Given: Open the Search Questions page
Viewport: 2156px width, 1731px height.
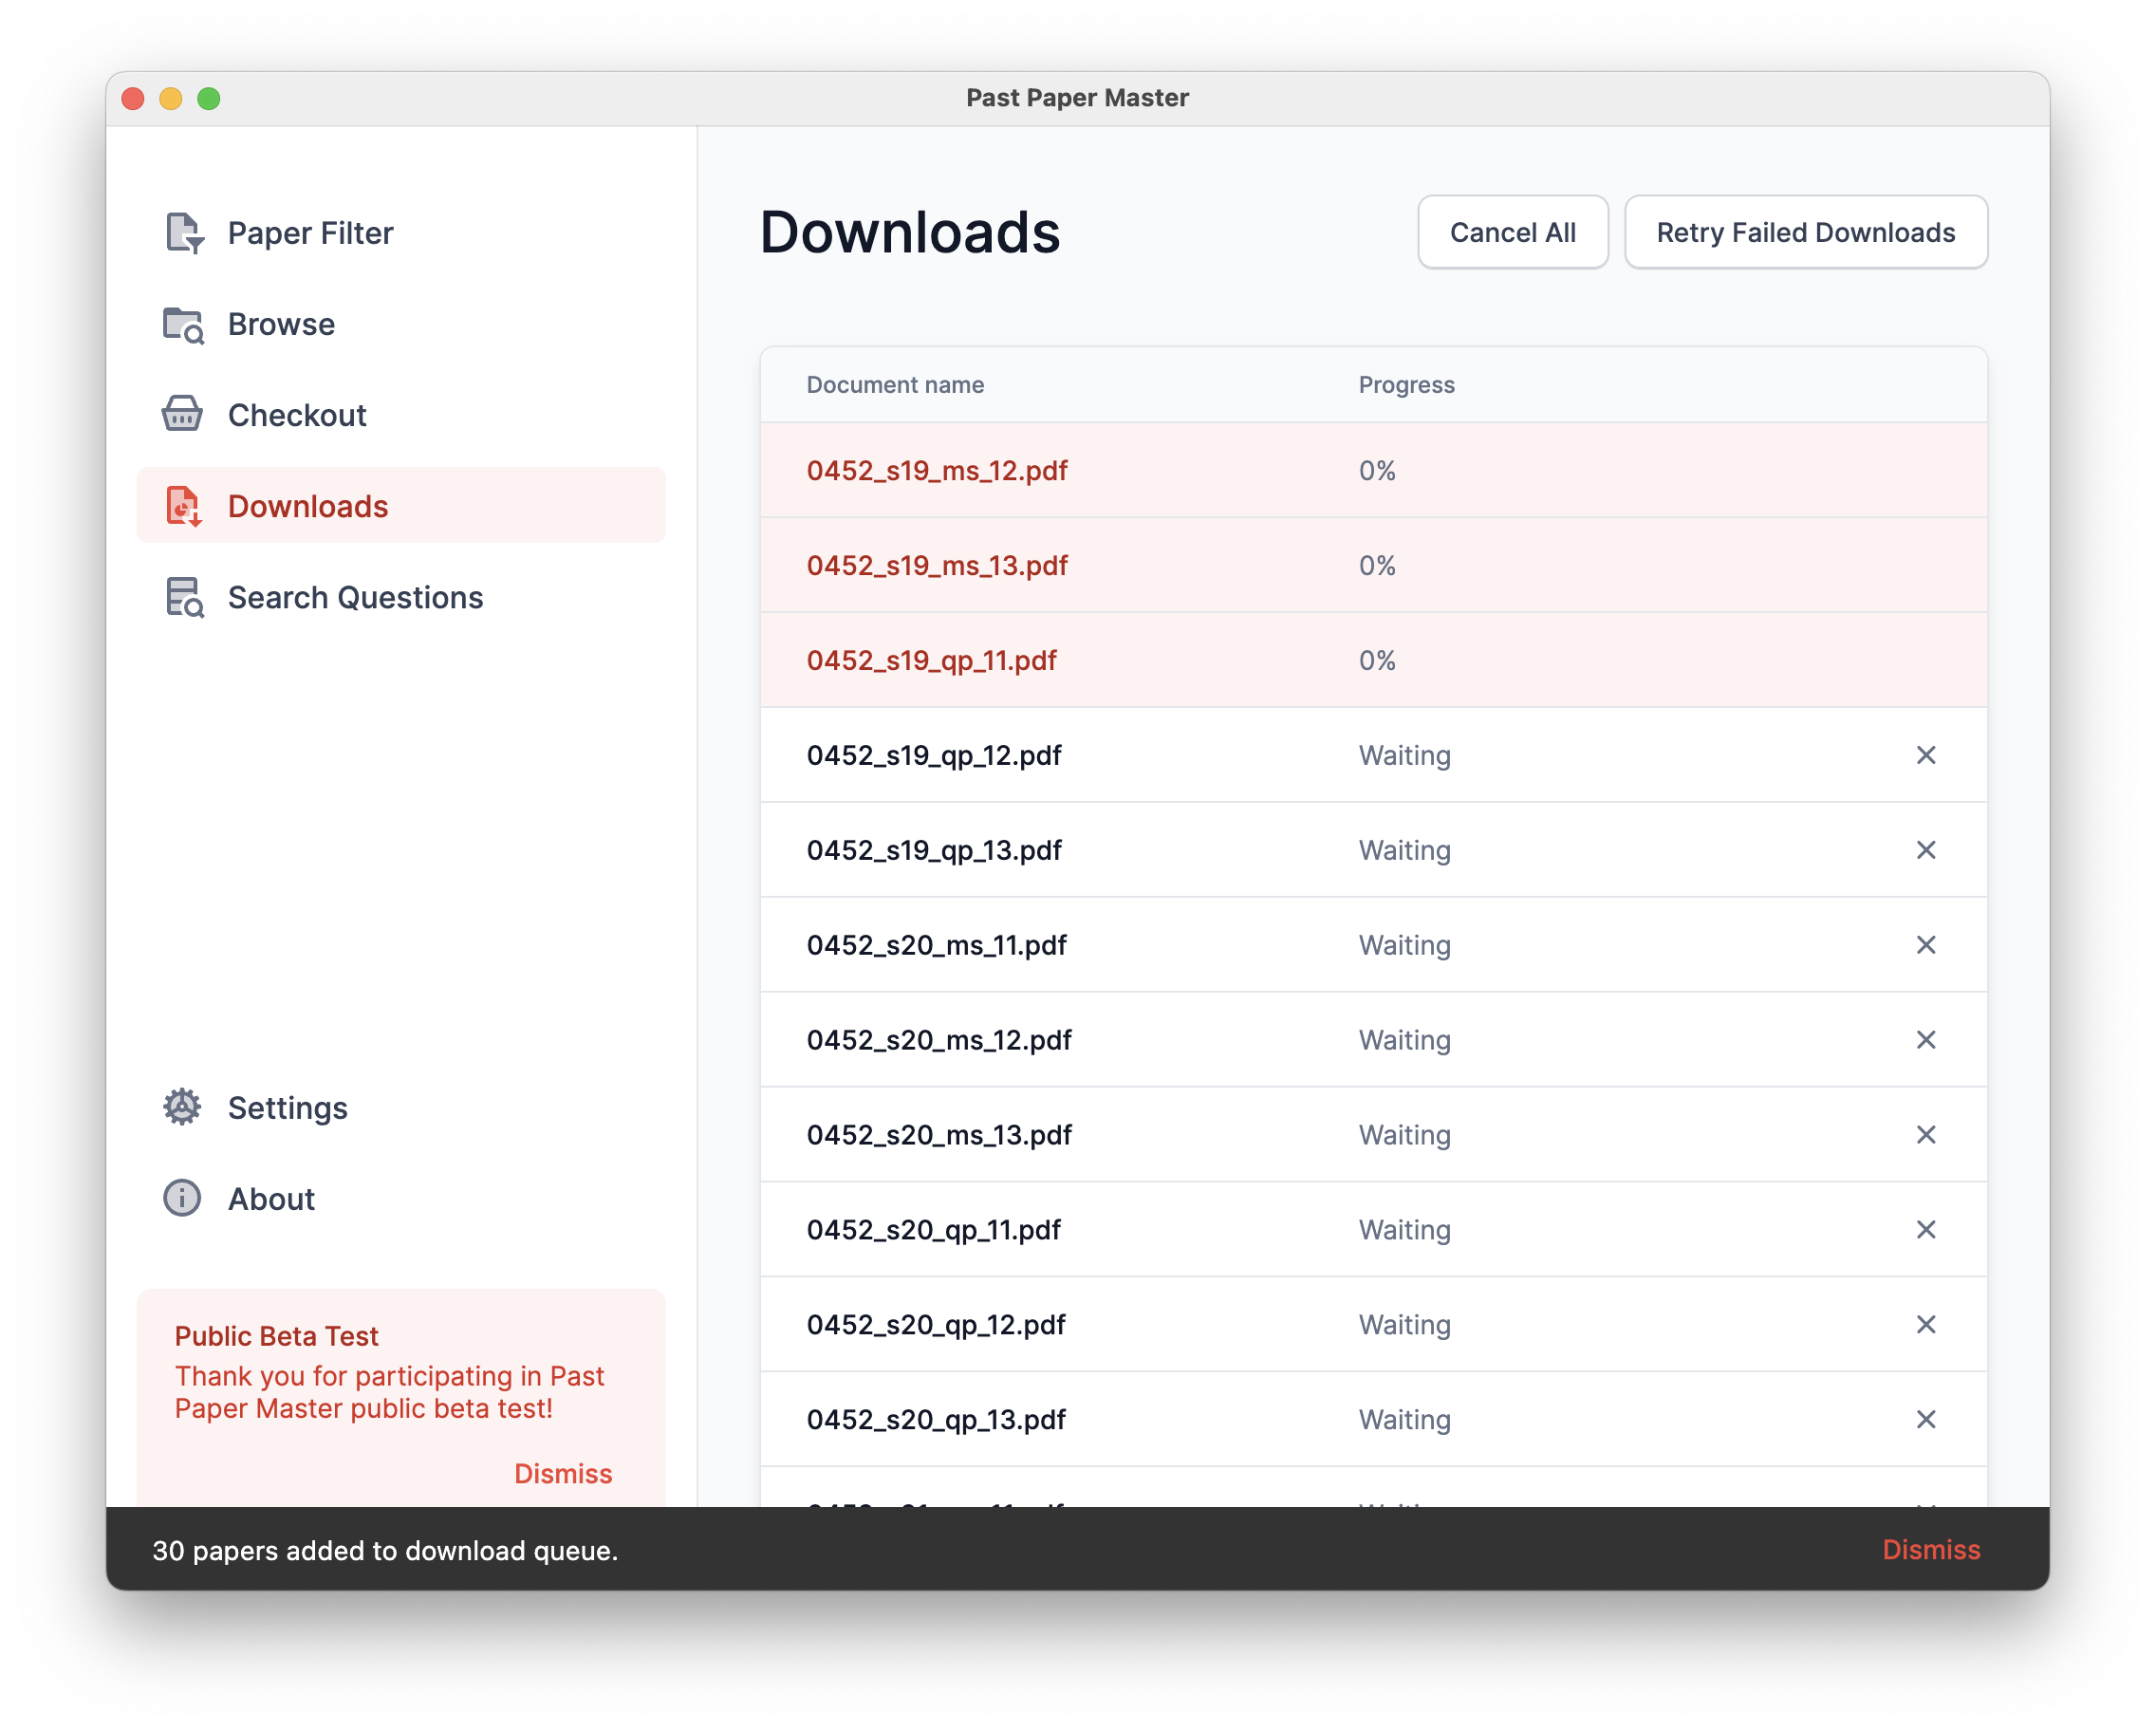Looking at the screenshot, I should [355, 598].
